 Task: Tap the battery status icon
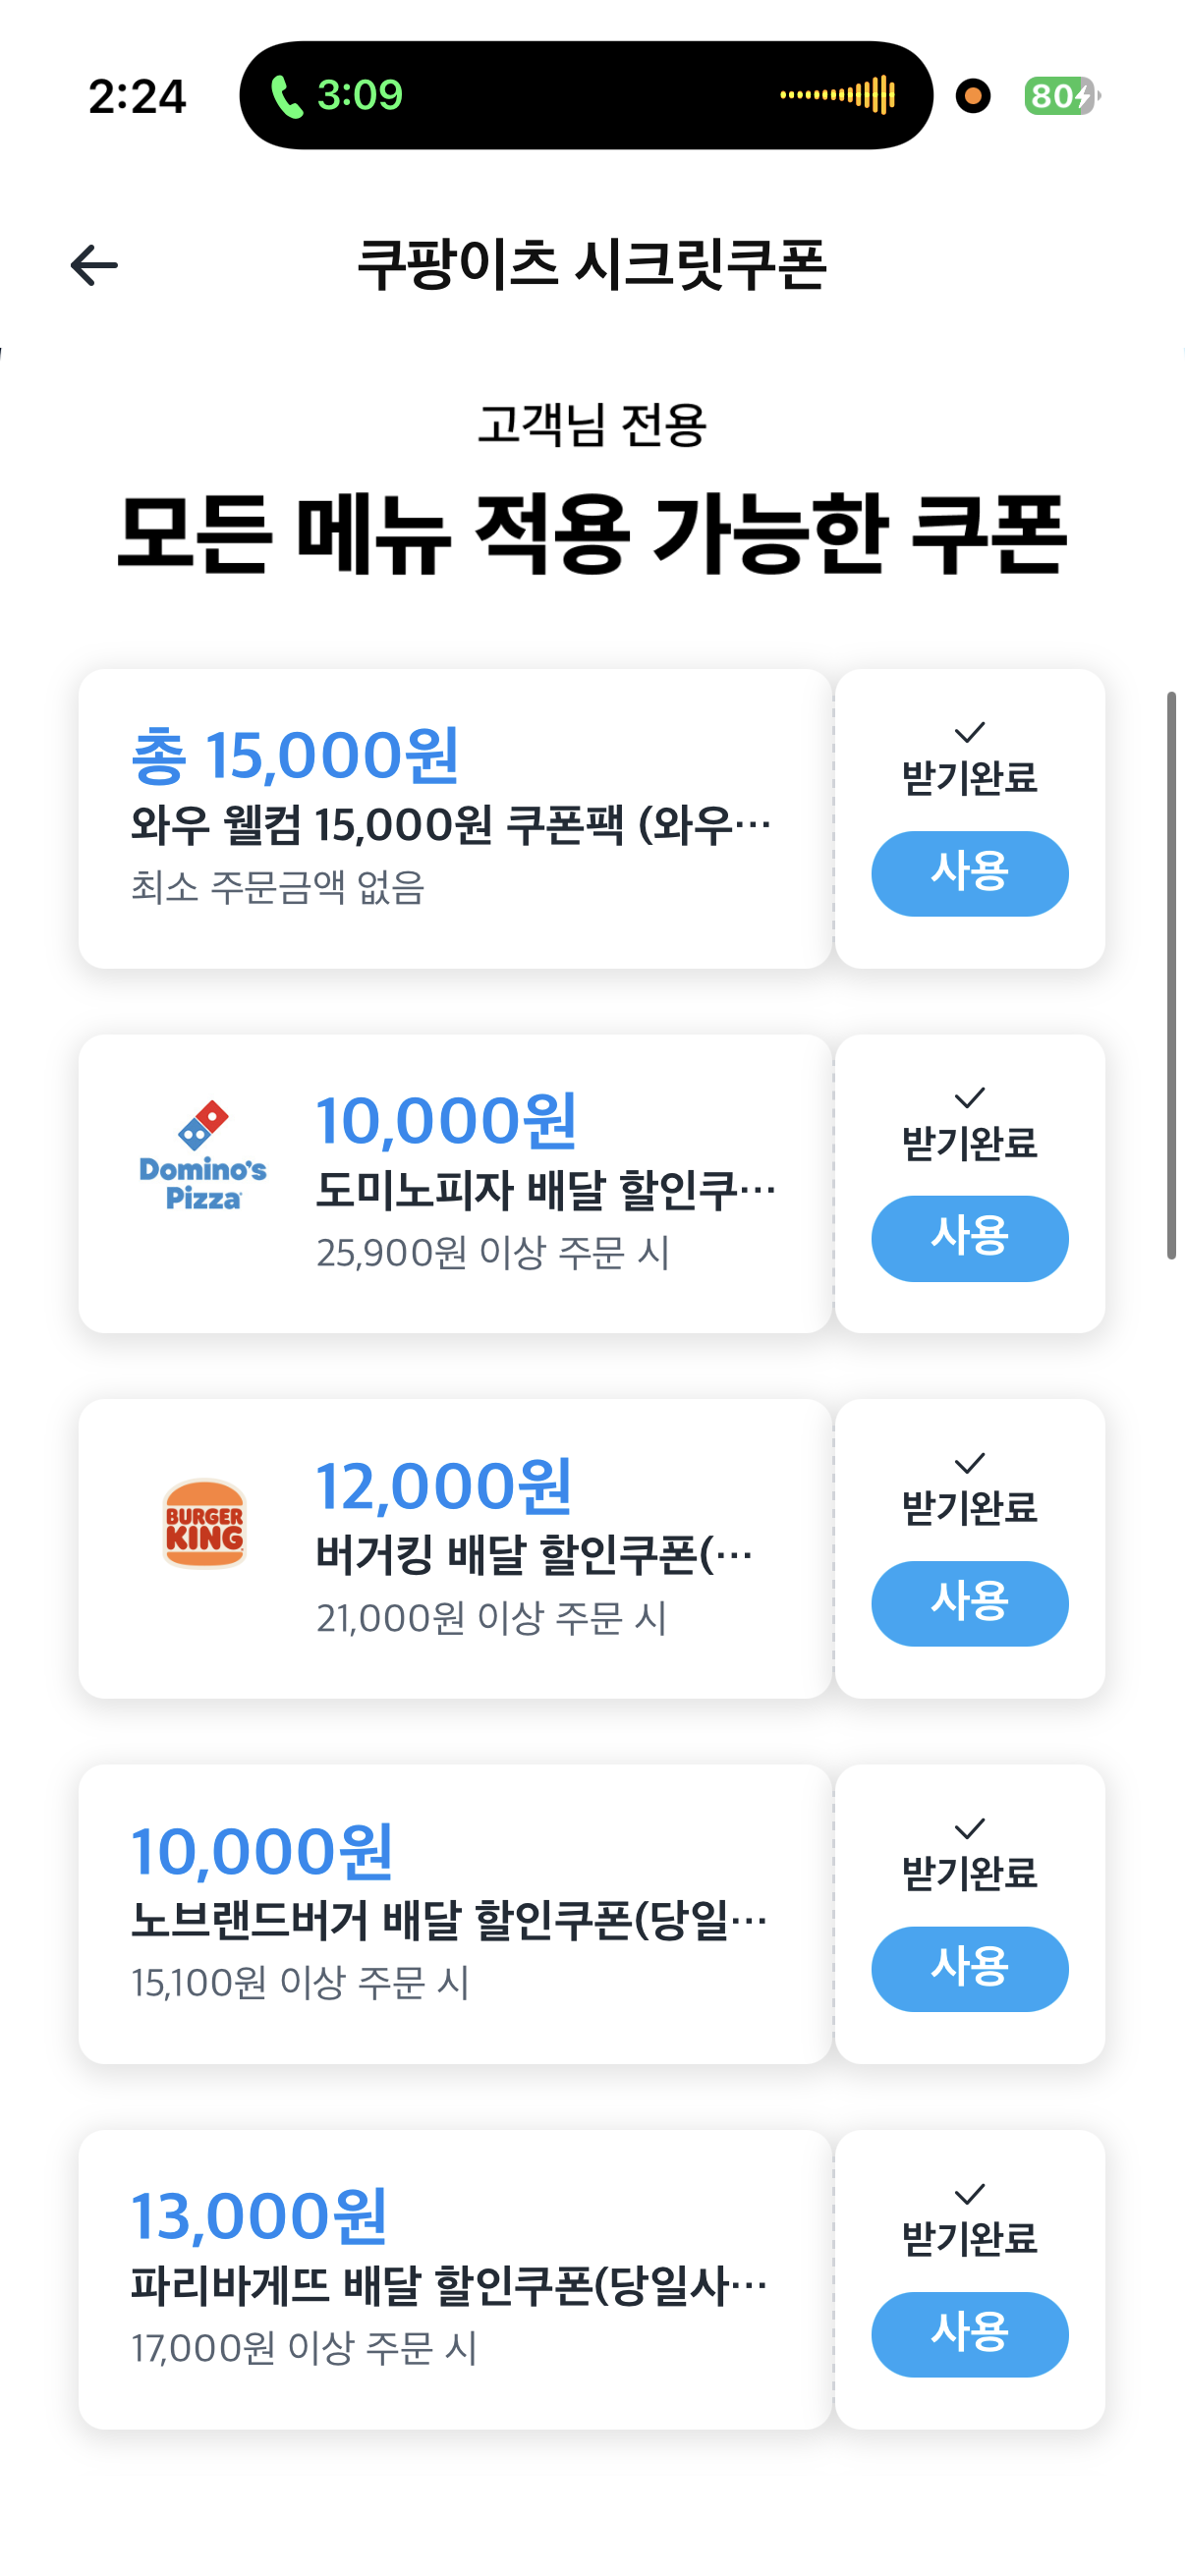[x=1060, y=96]
